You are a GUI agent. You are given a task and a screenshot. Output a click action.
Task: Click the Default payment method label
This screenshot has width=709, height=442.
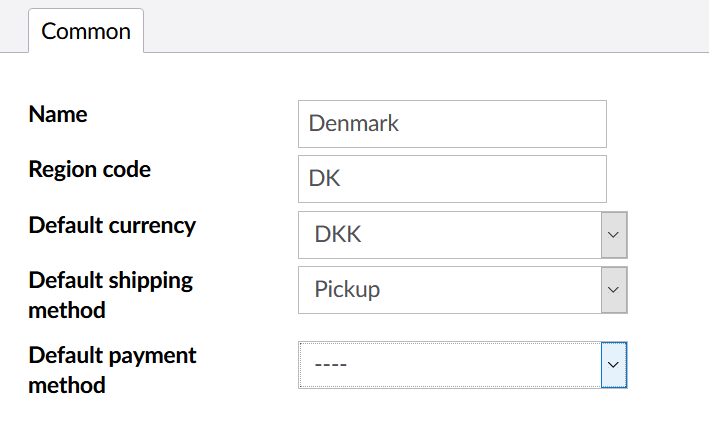112,370
